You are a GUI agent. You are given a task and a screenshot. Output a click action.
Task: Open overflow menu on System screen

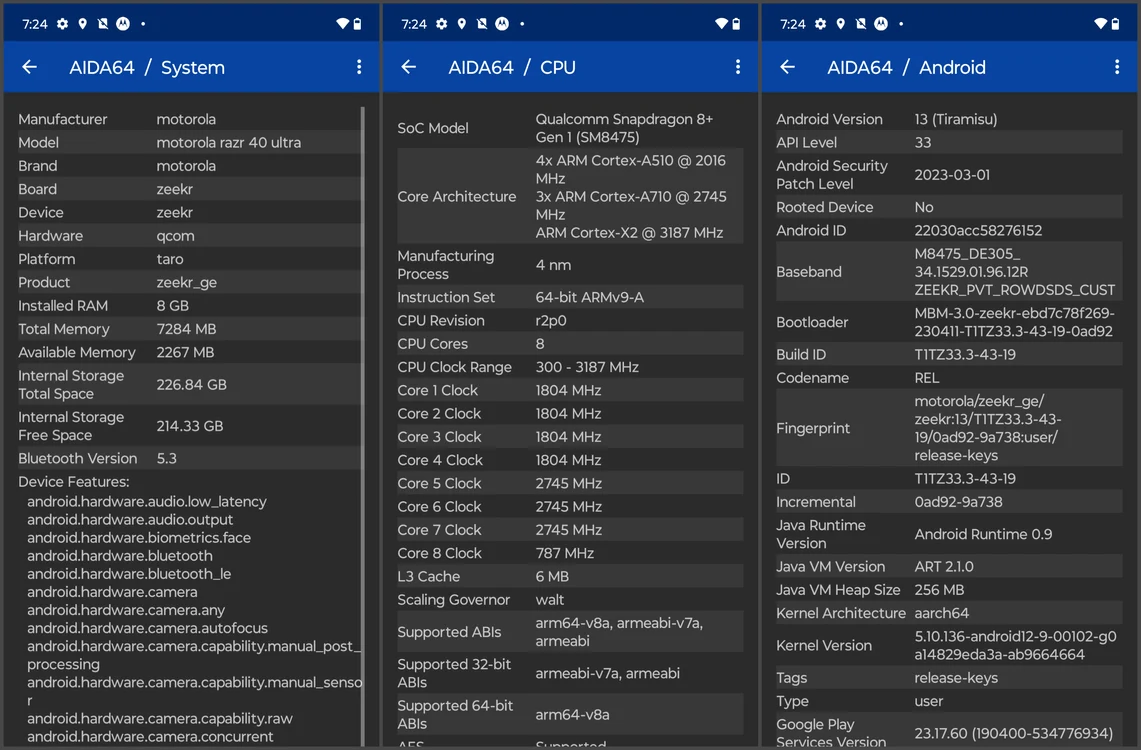[359, 68]
